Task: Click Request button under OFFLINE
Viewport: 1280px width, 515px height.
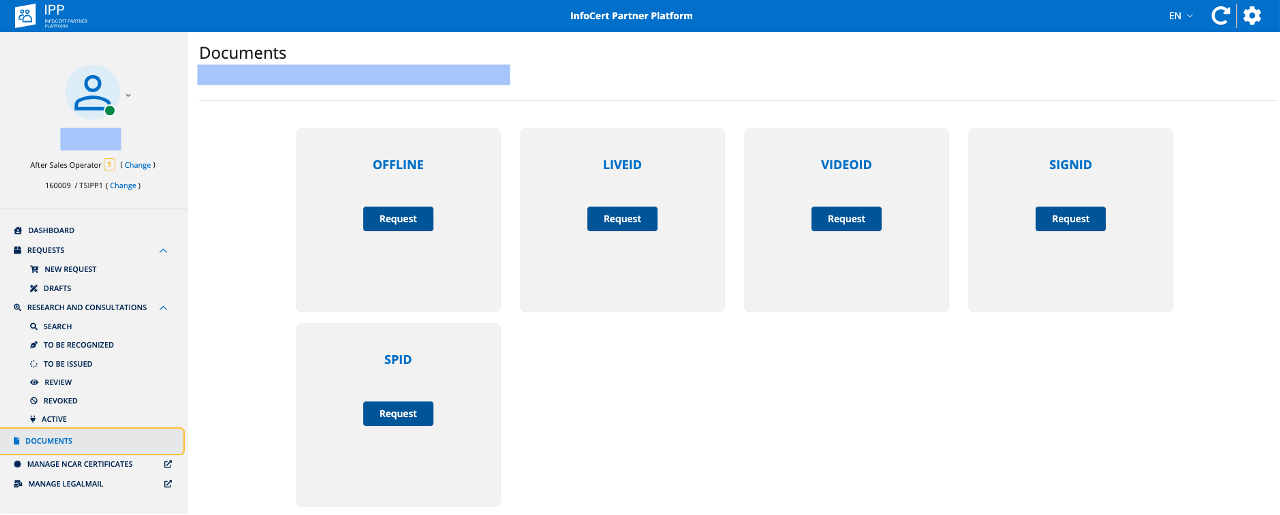Action: click(398, 219)
